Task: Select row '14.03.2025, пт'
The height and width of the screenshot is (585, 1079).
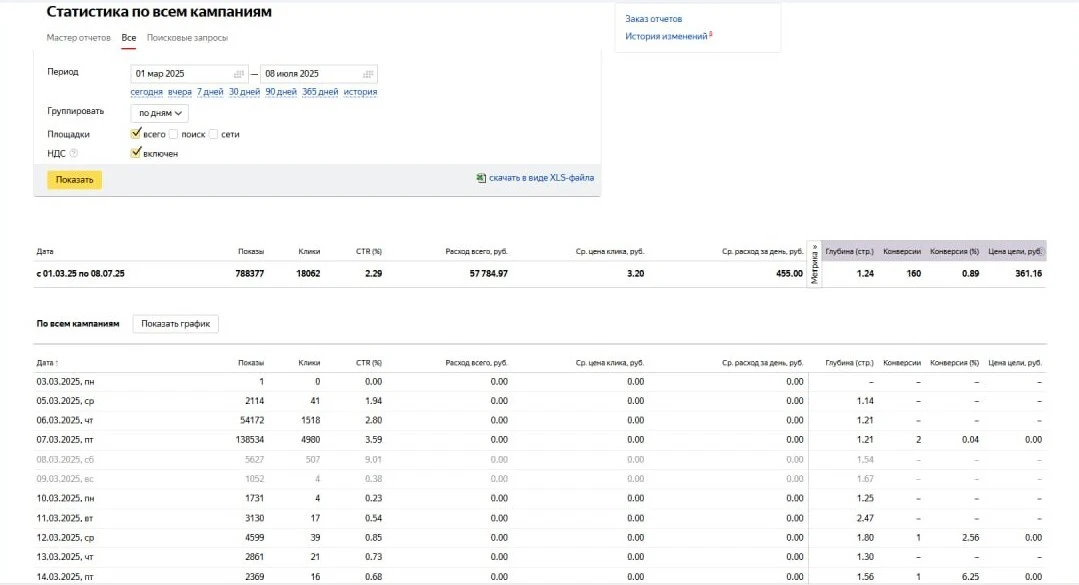Action: pos(541,576)
